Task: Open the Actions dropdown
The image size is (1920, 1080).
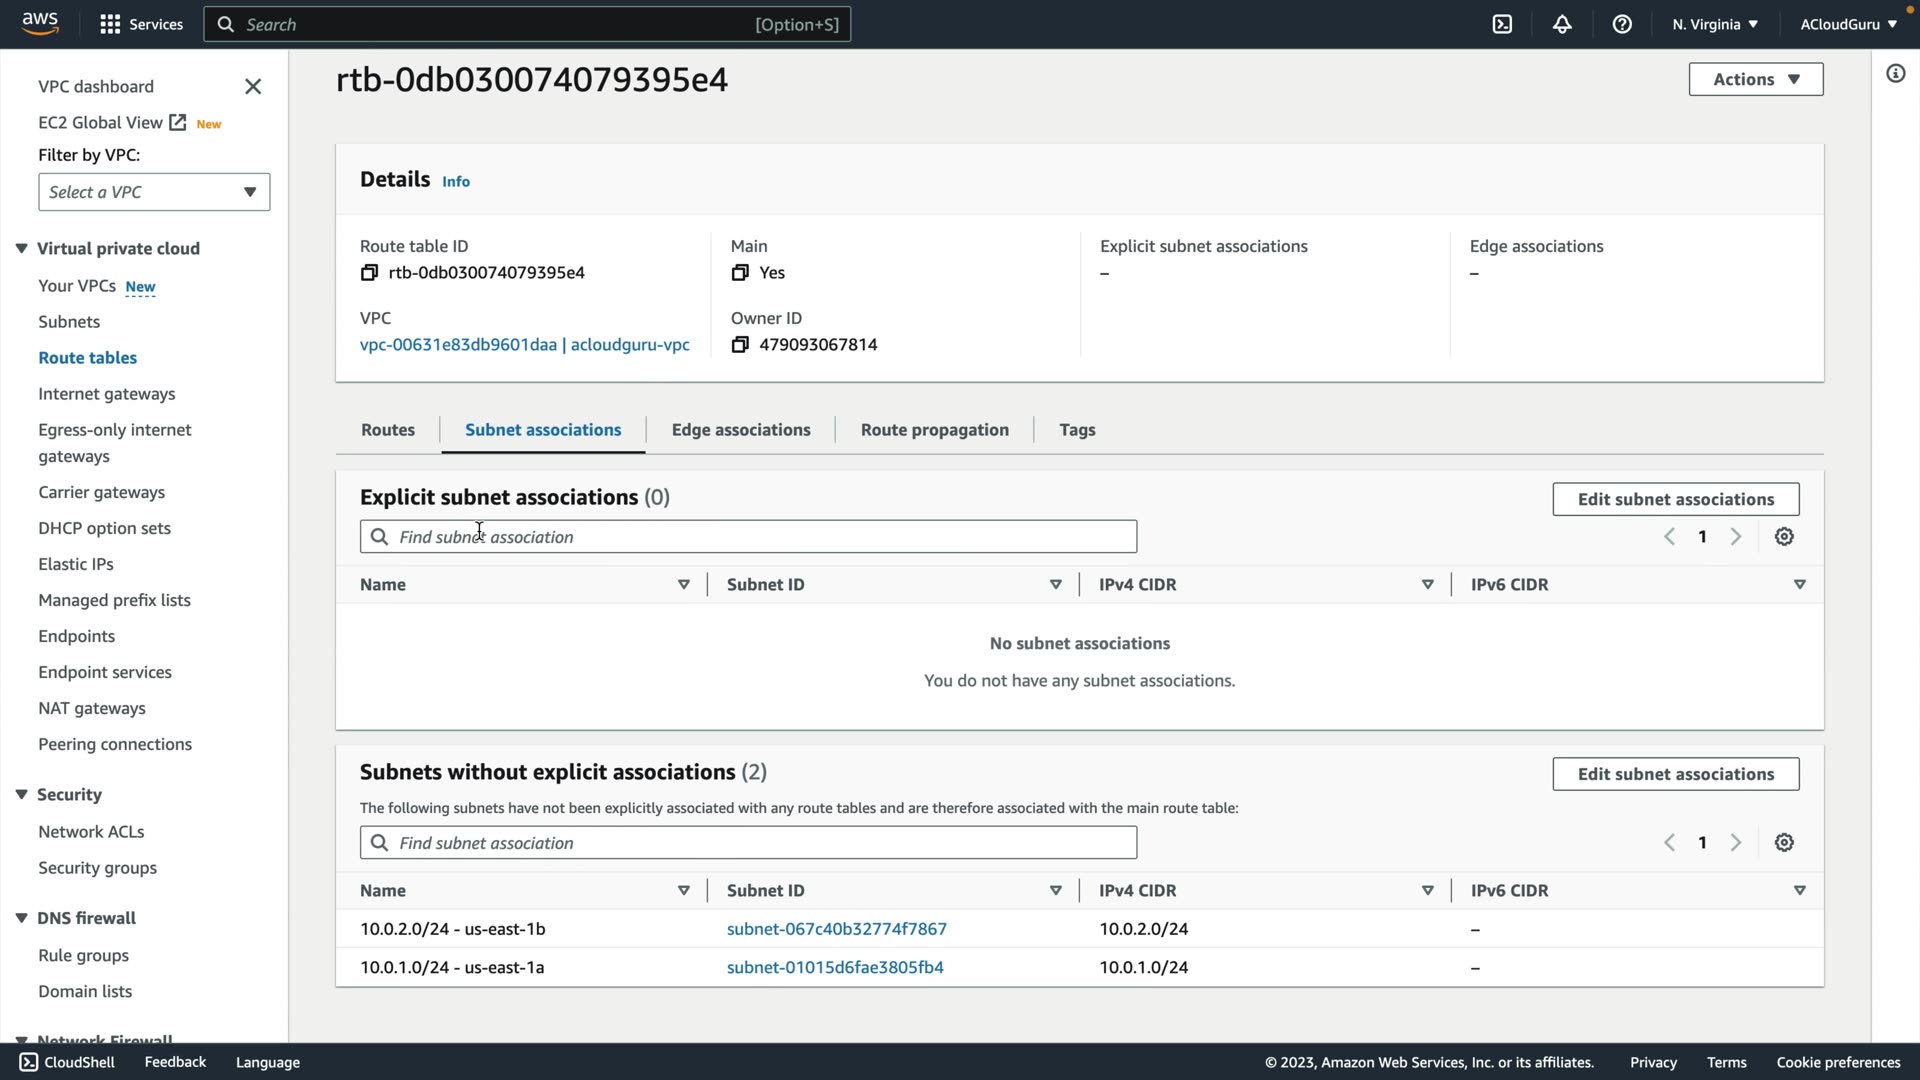Action: (x=1755, y=80)
